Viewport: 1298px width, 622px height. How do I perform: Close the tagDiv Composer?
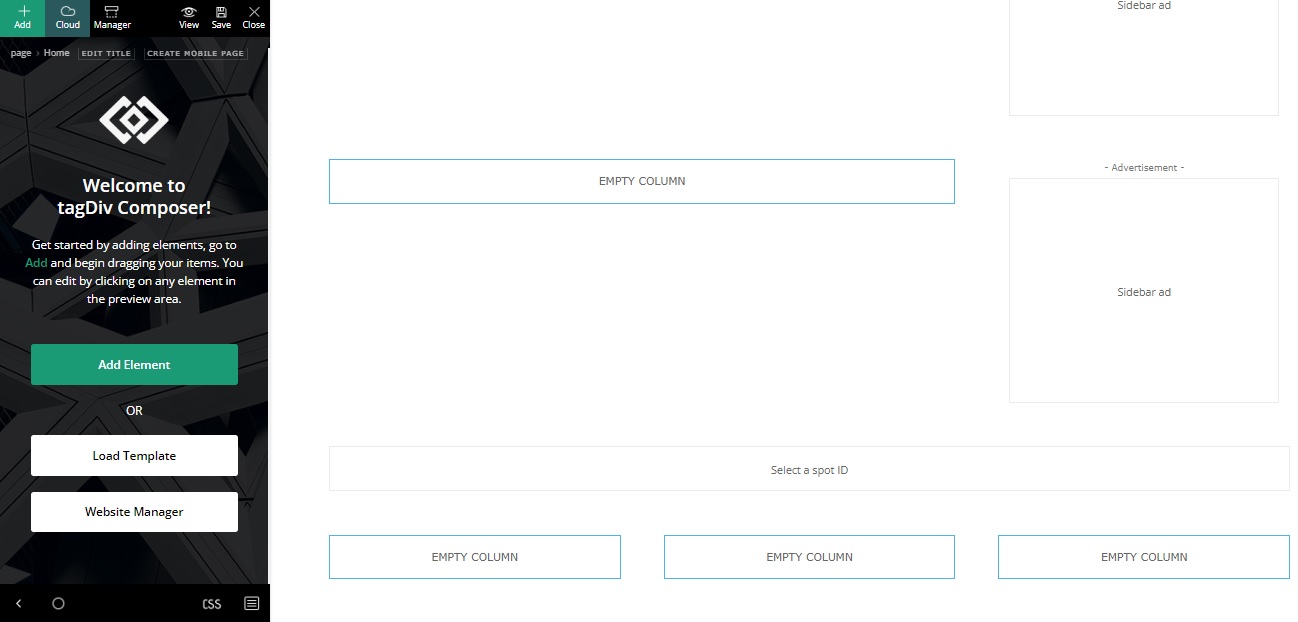[x=254, y=18]
